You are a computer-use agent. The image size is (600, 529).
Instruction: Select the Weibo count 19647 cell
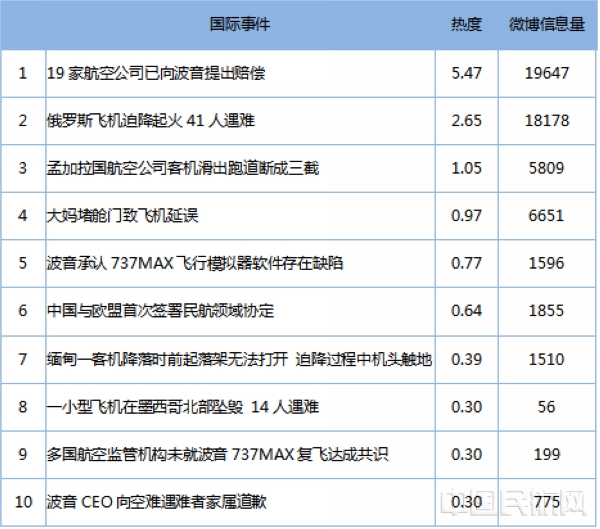click(x=546, y=72)
